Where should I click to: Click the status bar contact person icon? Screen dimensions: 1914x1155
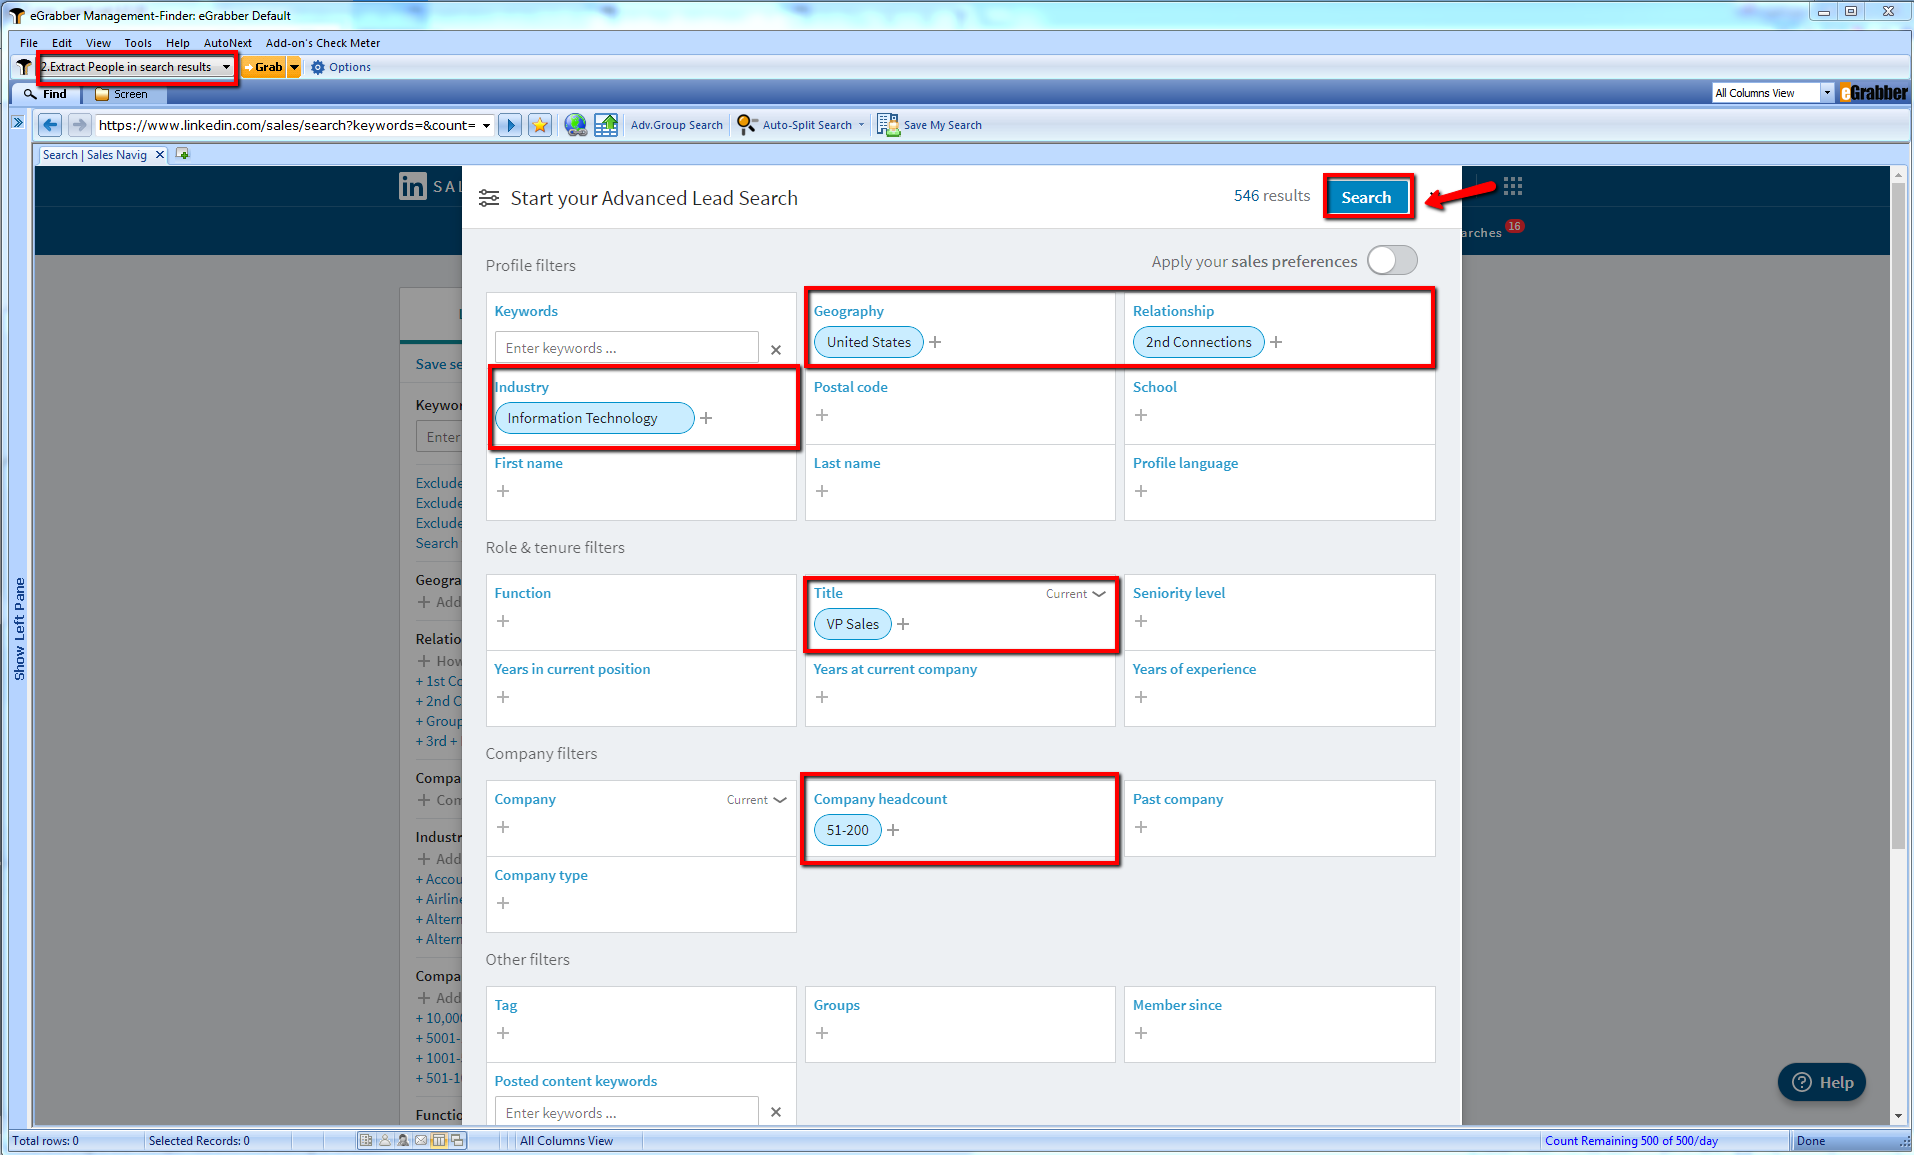click(384, 1140)
